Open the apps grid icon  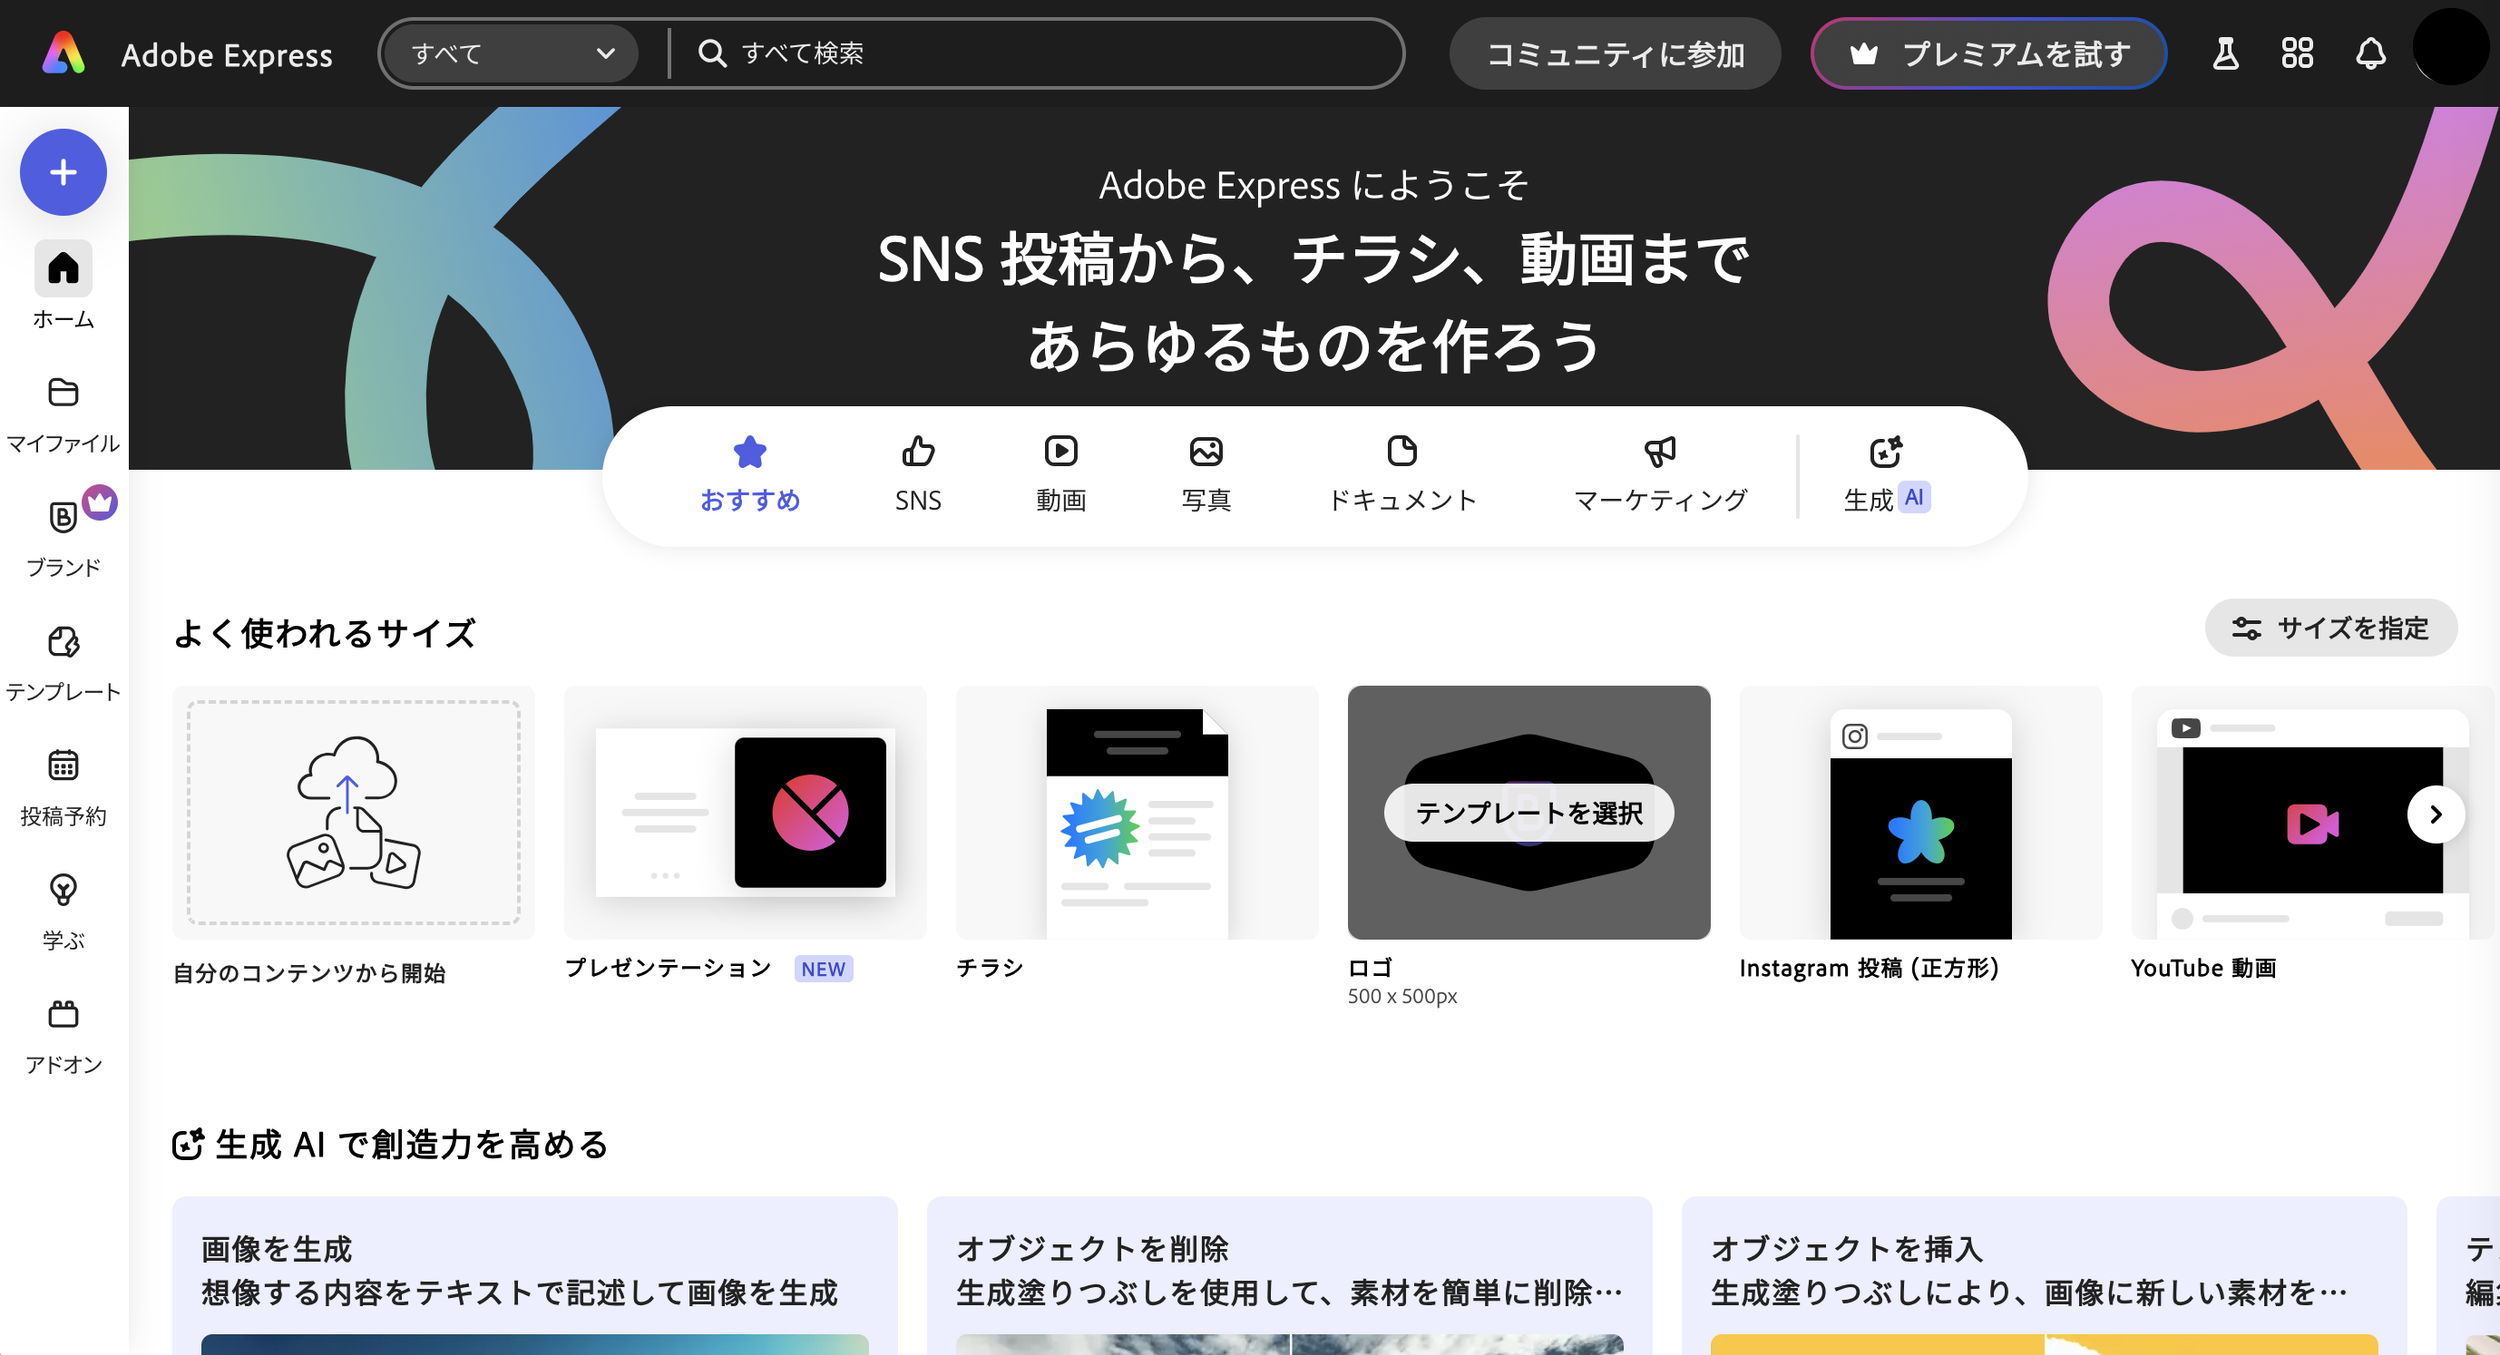[x=2297, y=53]
